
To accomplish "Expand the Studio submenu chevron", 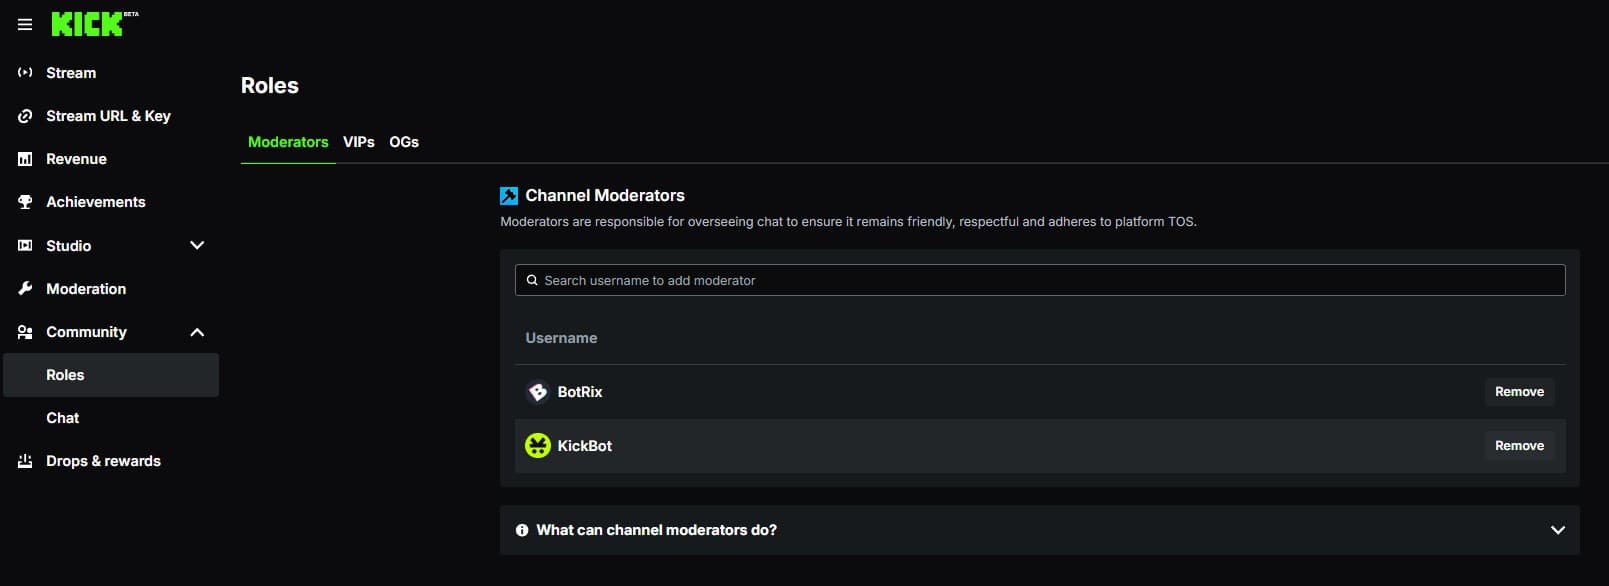I will pyautogui.click(x=197, y=246).
